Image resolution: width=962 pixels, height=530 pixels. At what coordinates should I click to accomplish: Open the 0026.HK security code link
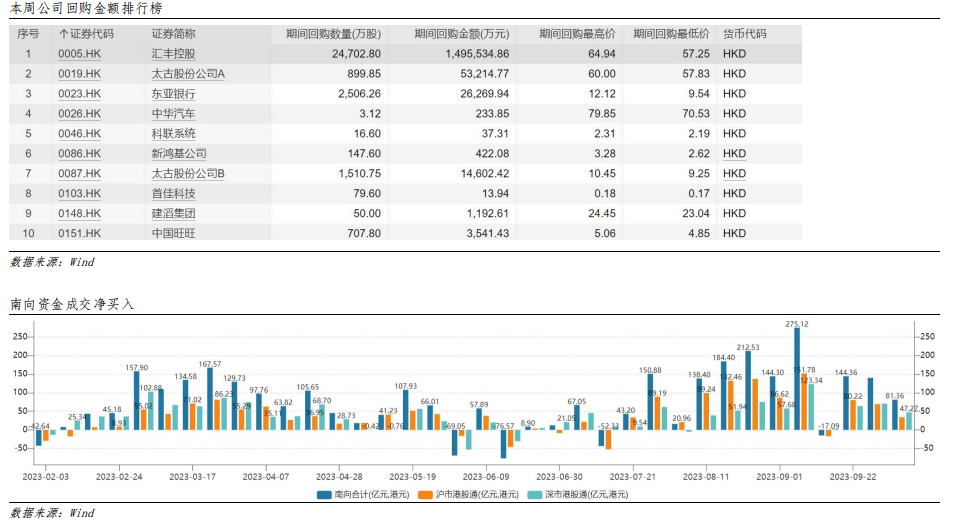pyautogui.click(x=79, y=113)
